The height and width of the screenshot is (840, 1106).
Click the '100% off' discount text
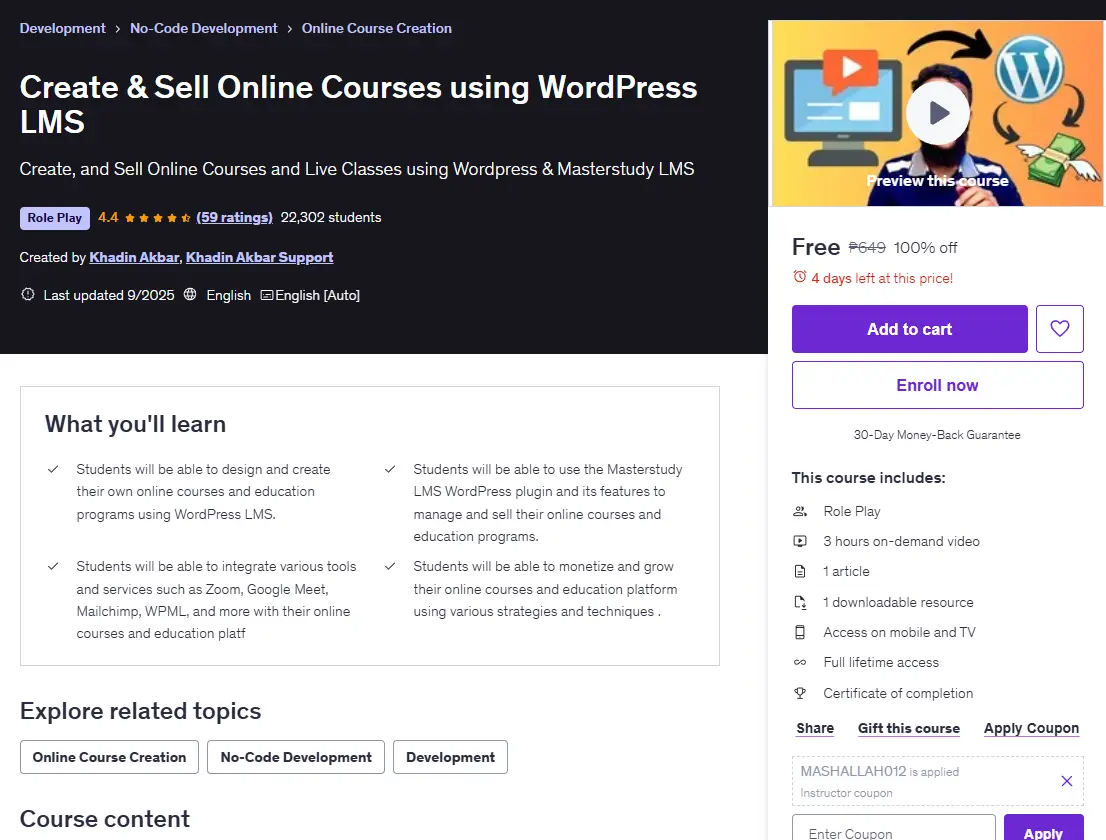click(925, 248)
